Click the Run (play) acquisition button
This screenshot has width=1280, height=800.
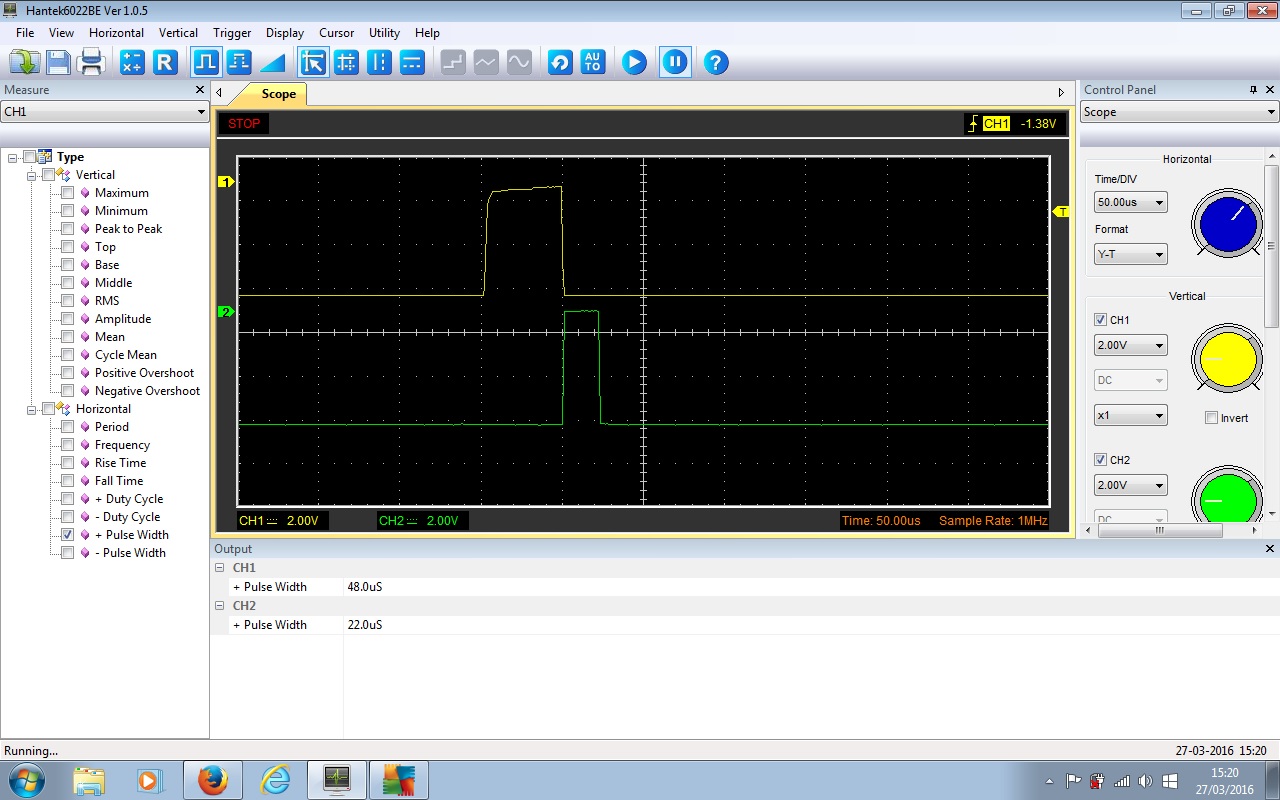[x=634, y=63]
